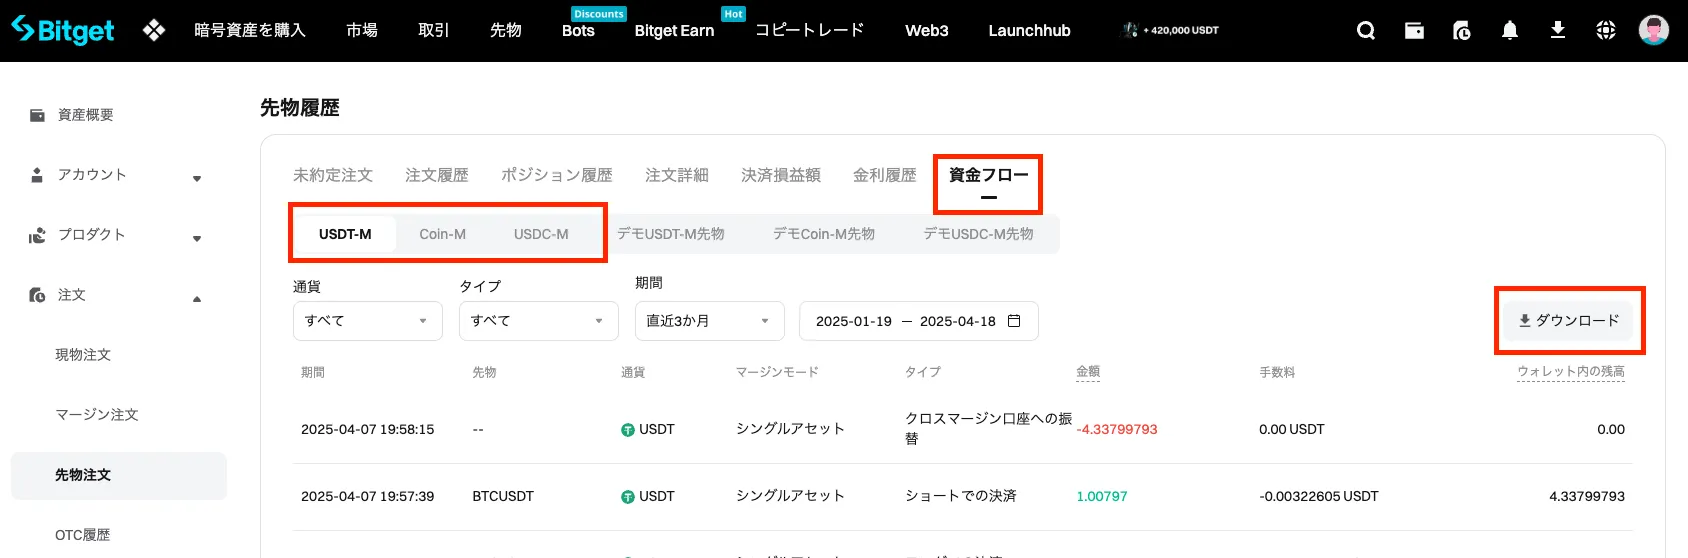The height and width of the screenshot is (558, 1688).
Task: Click the date range picker field
Action: [918, 321]
